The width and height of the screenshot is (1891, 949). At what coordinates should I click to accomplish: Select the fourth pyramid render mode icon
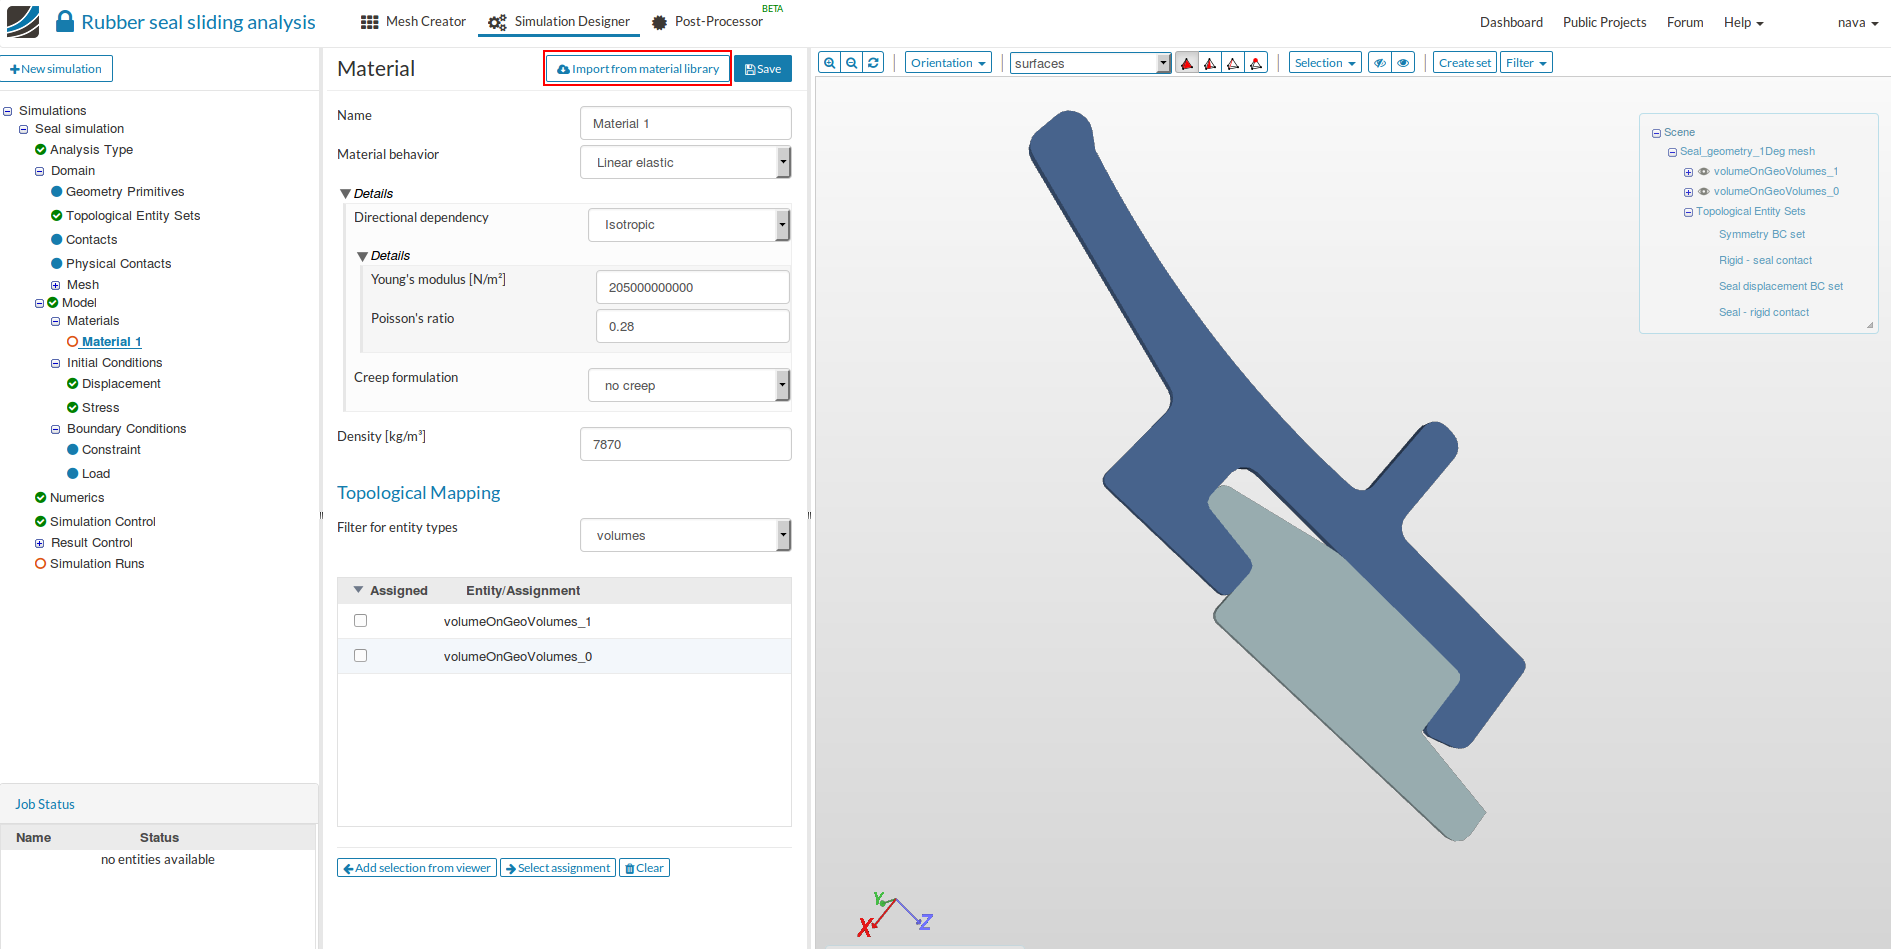click(1256, 63)
